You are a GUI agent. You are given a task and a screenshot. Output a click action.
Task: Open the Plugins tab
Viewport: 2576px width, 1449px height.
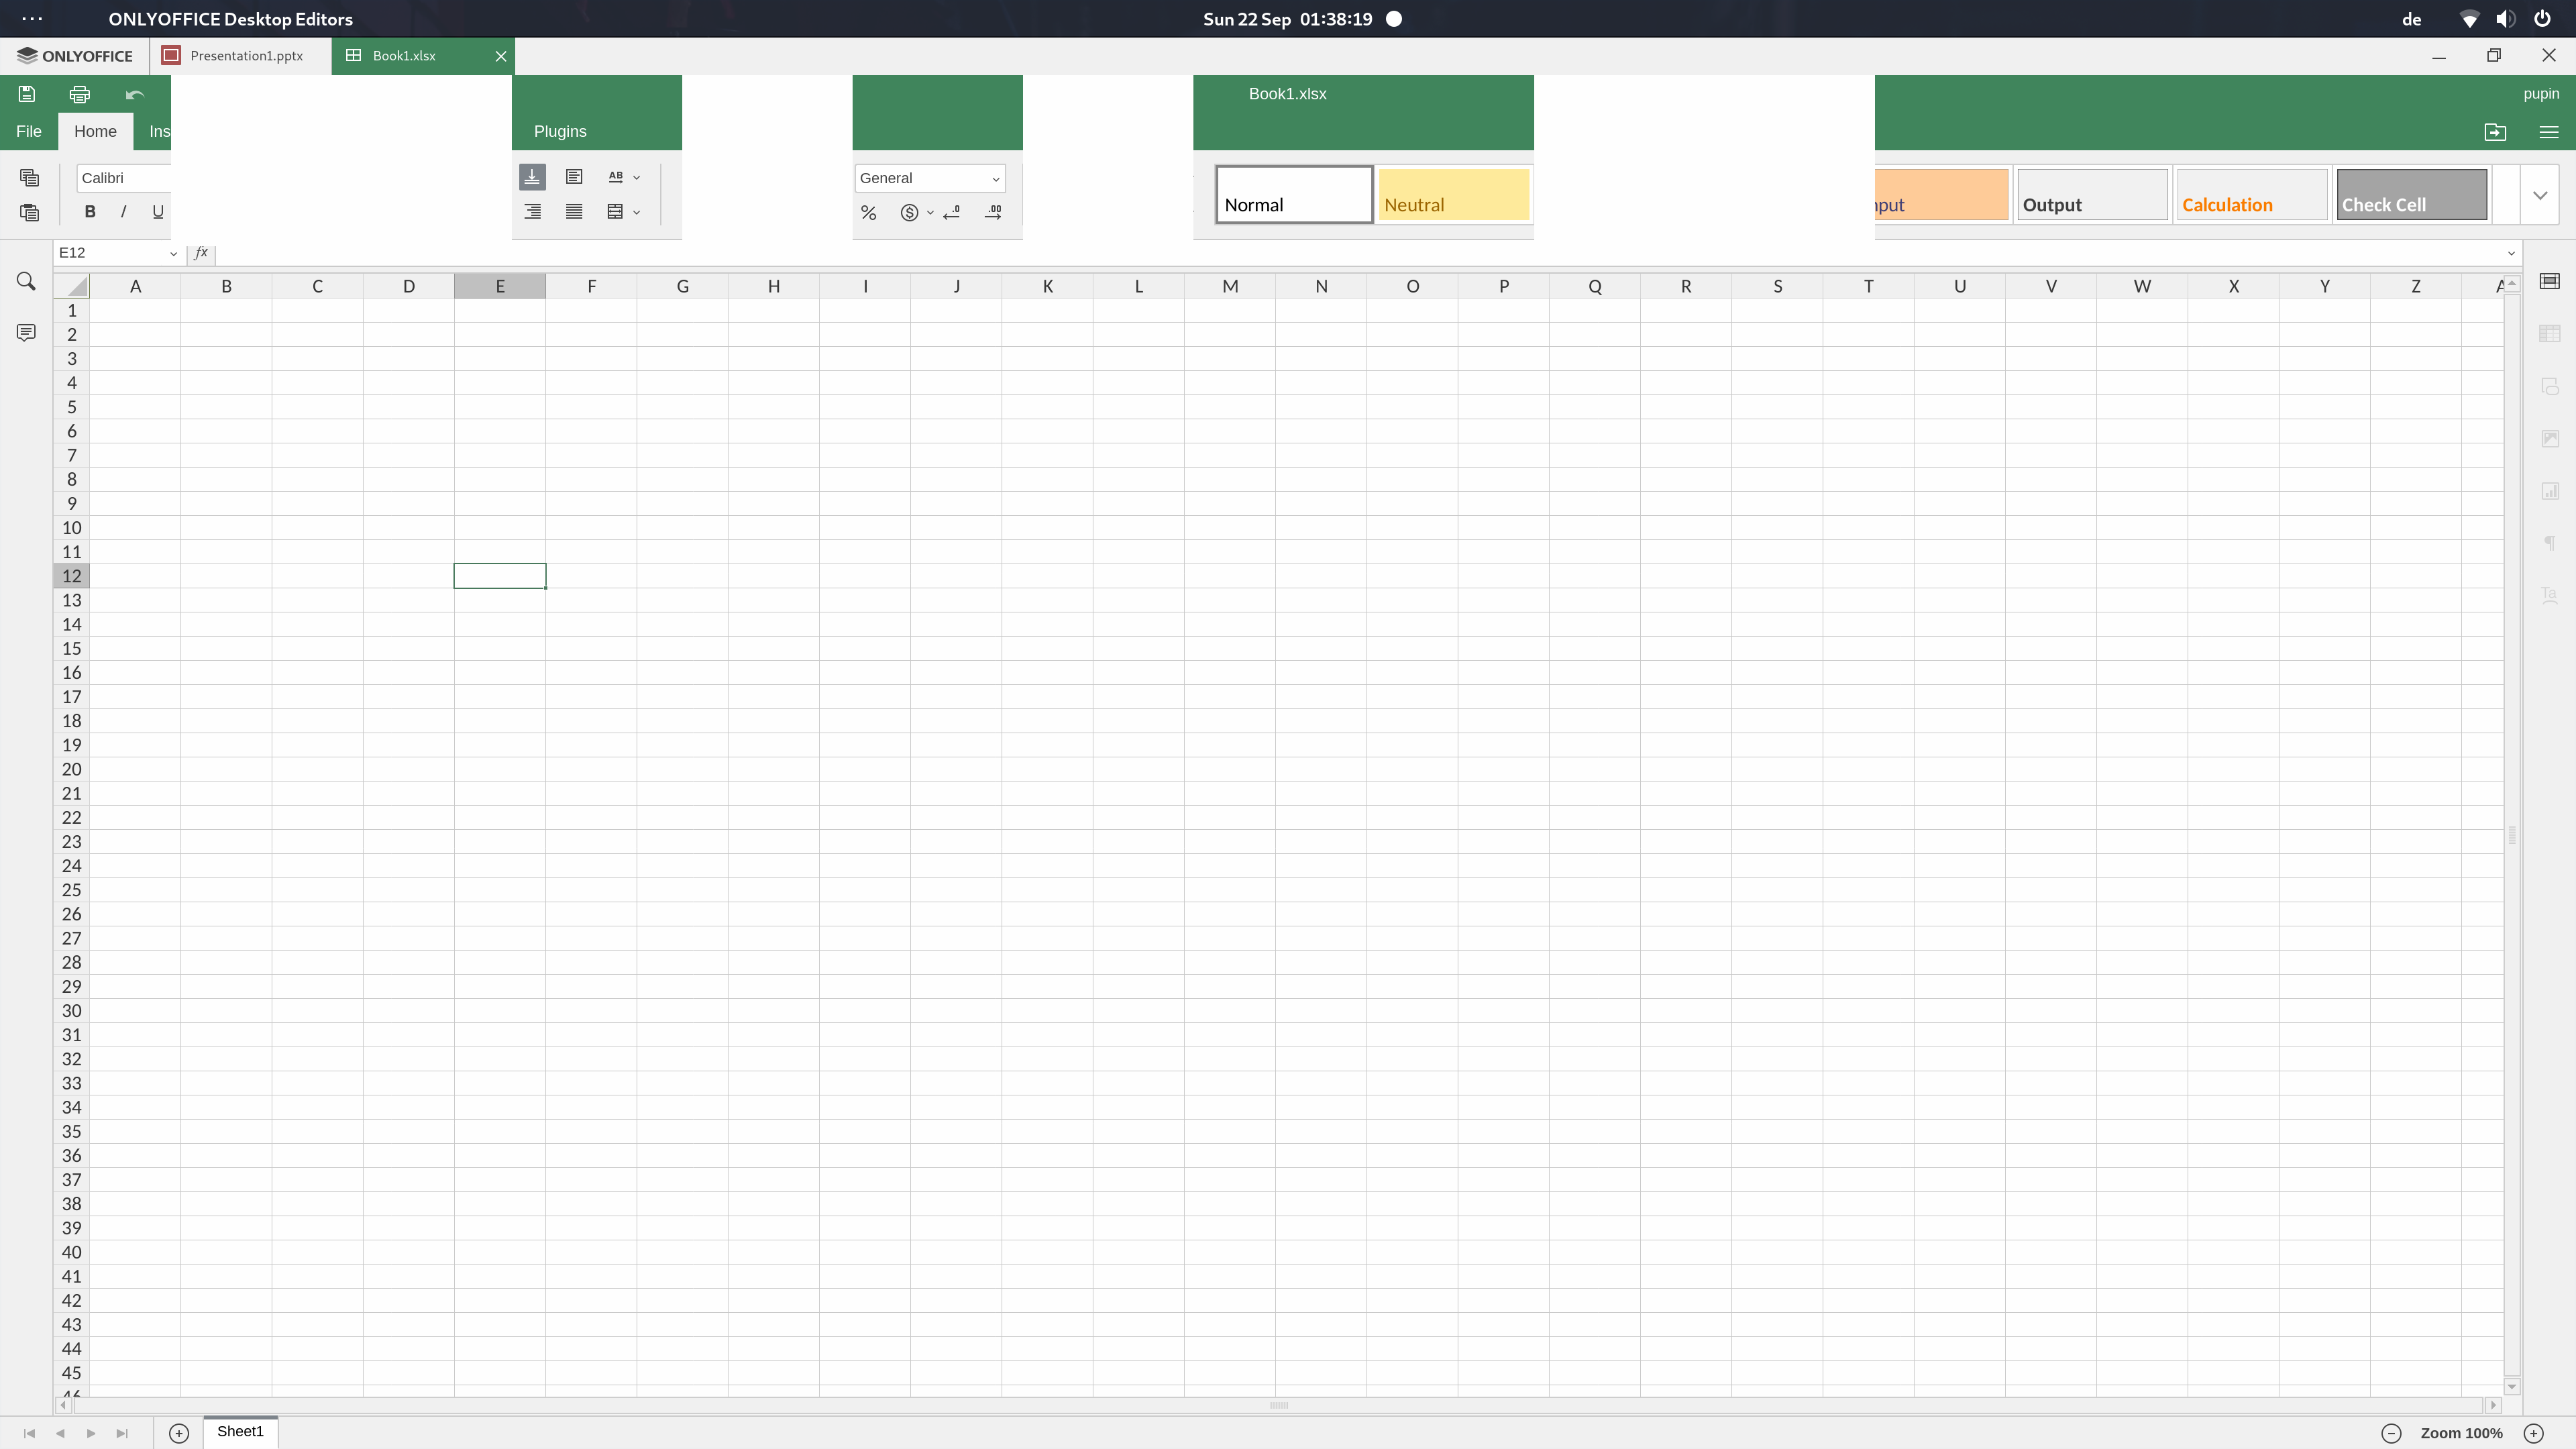click(x=560, y=131)
